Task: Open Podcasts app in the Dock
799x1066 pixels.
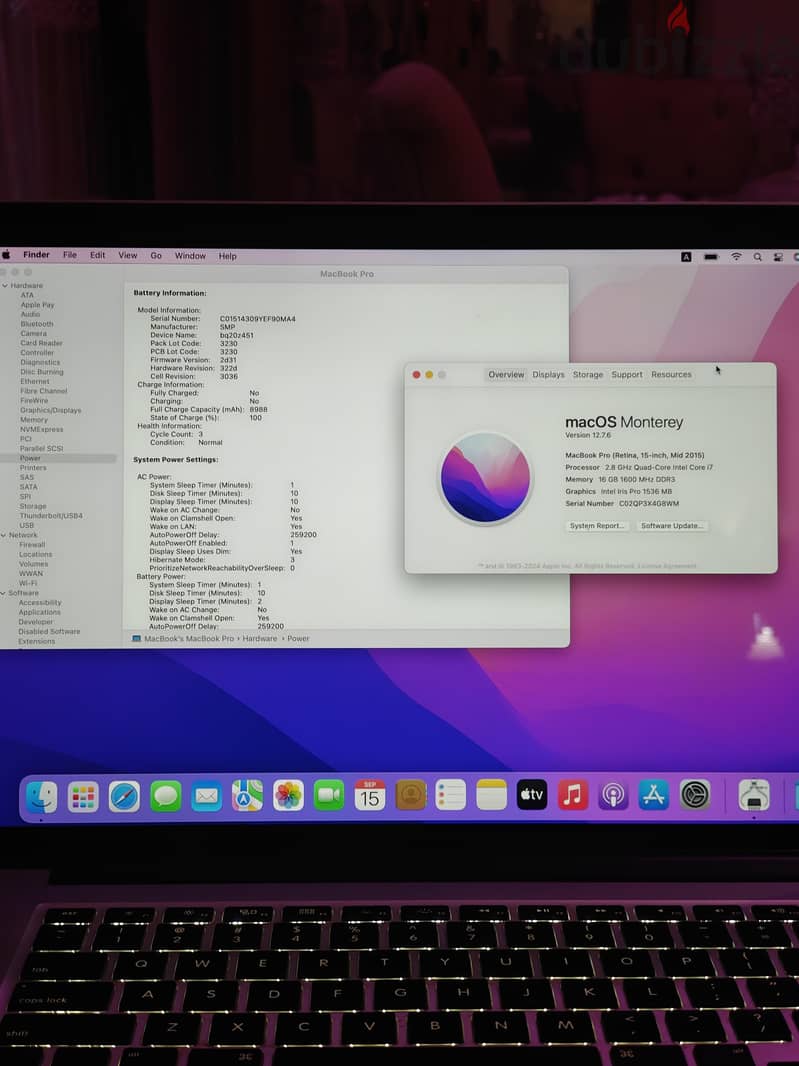Action: click(613, 795)
